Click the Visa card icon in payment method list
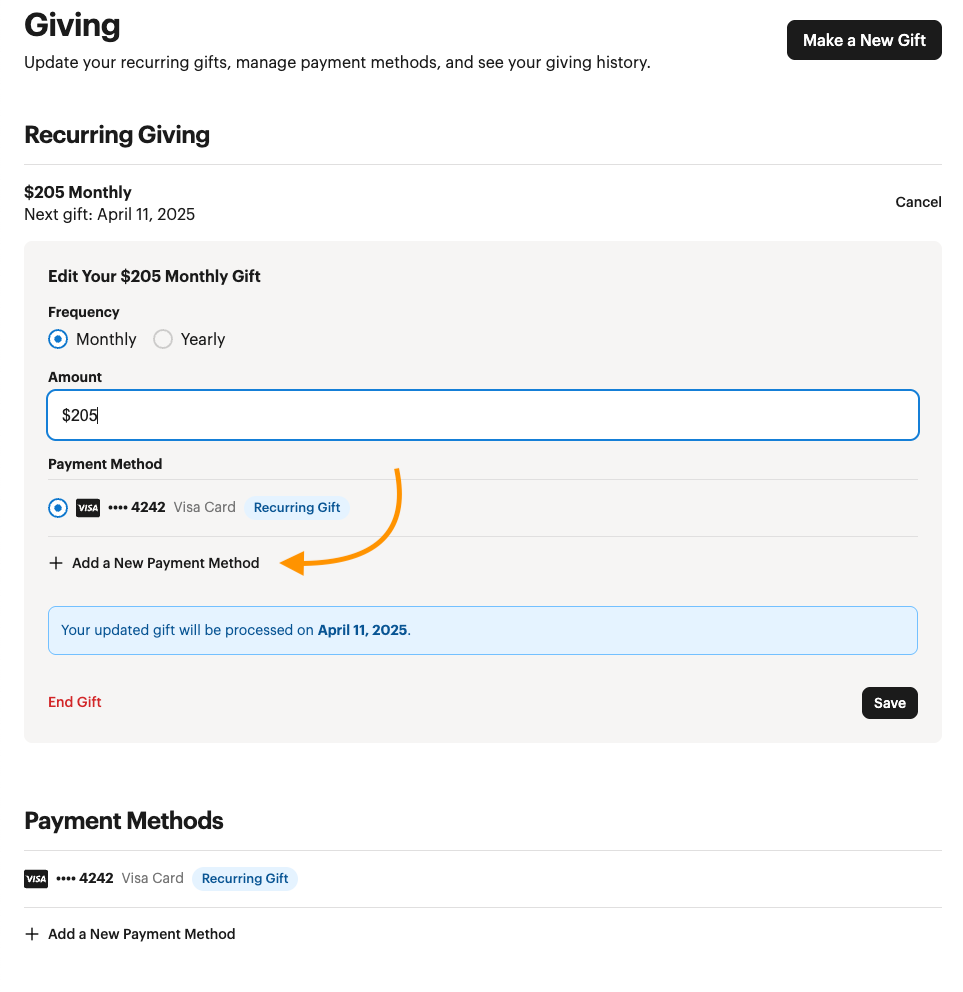This screenshot has width=963, height=992. pyautogui.click(x=88, y=508)
